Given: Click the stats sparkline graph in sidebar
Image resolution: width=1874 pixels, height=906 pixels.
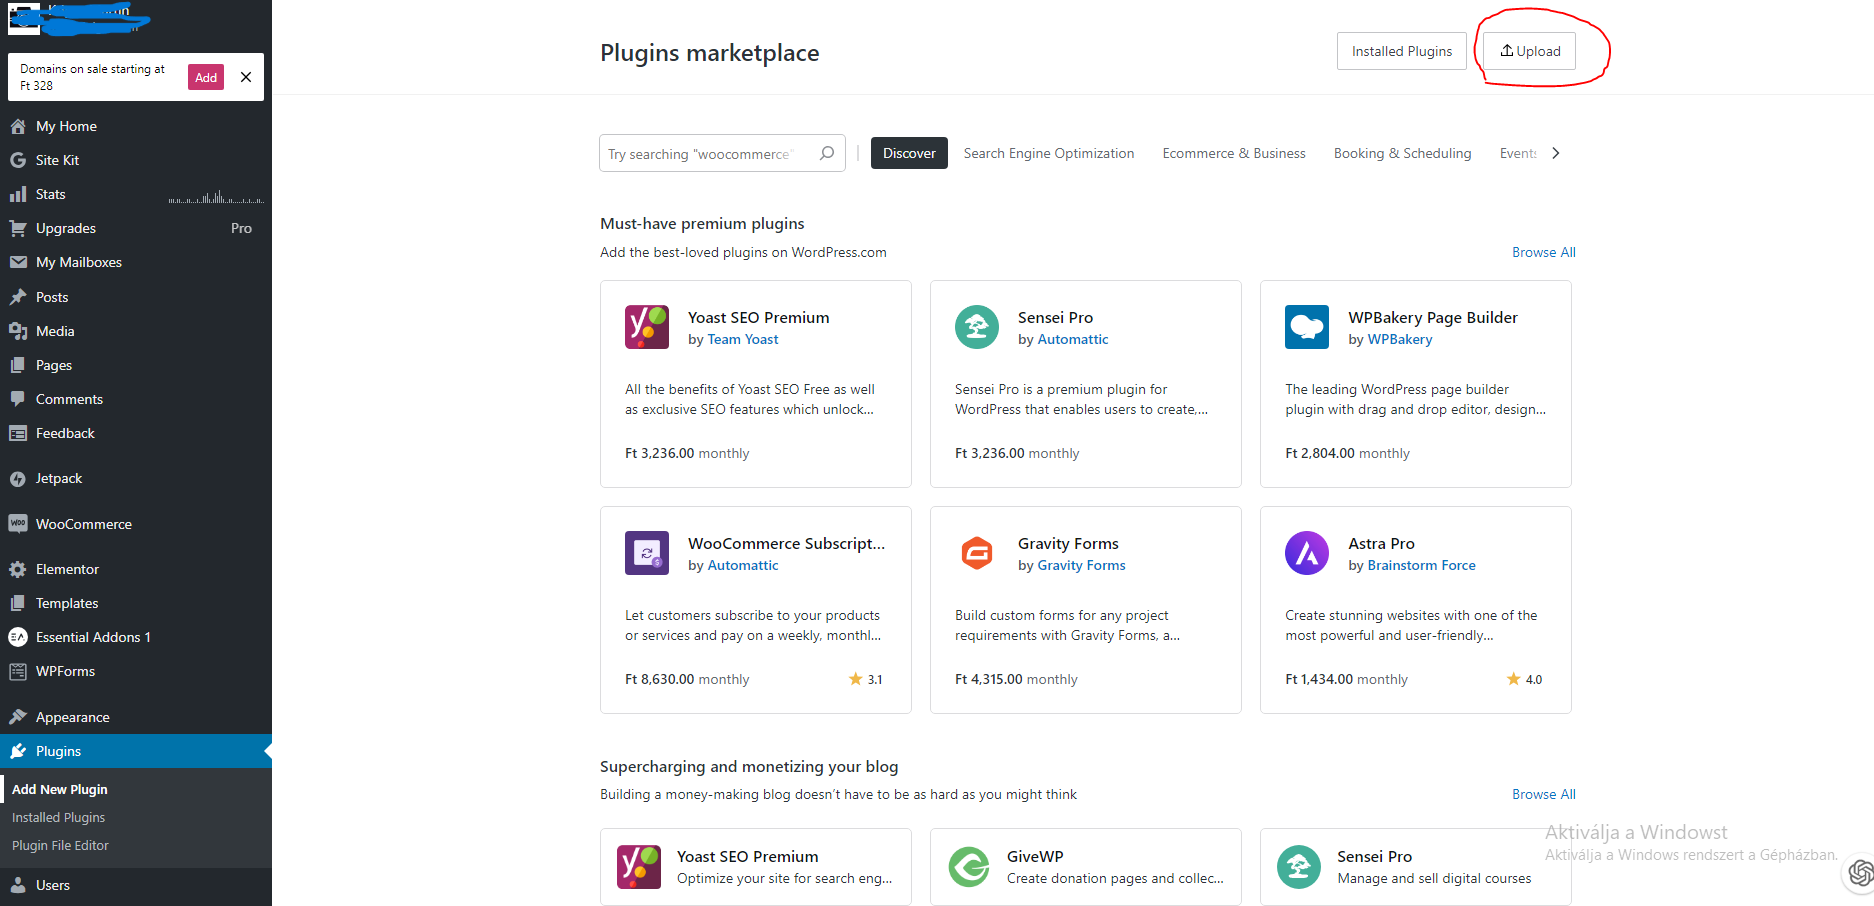Looking at the screenshot, I should (x=216, y=196).
